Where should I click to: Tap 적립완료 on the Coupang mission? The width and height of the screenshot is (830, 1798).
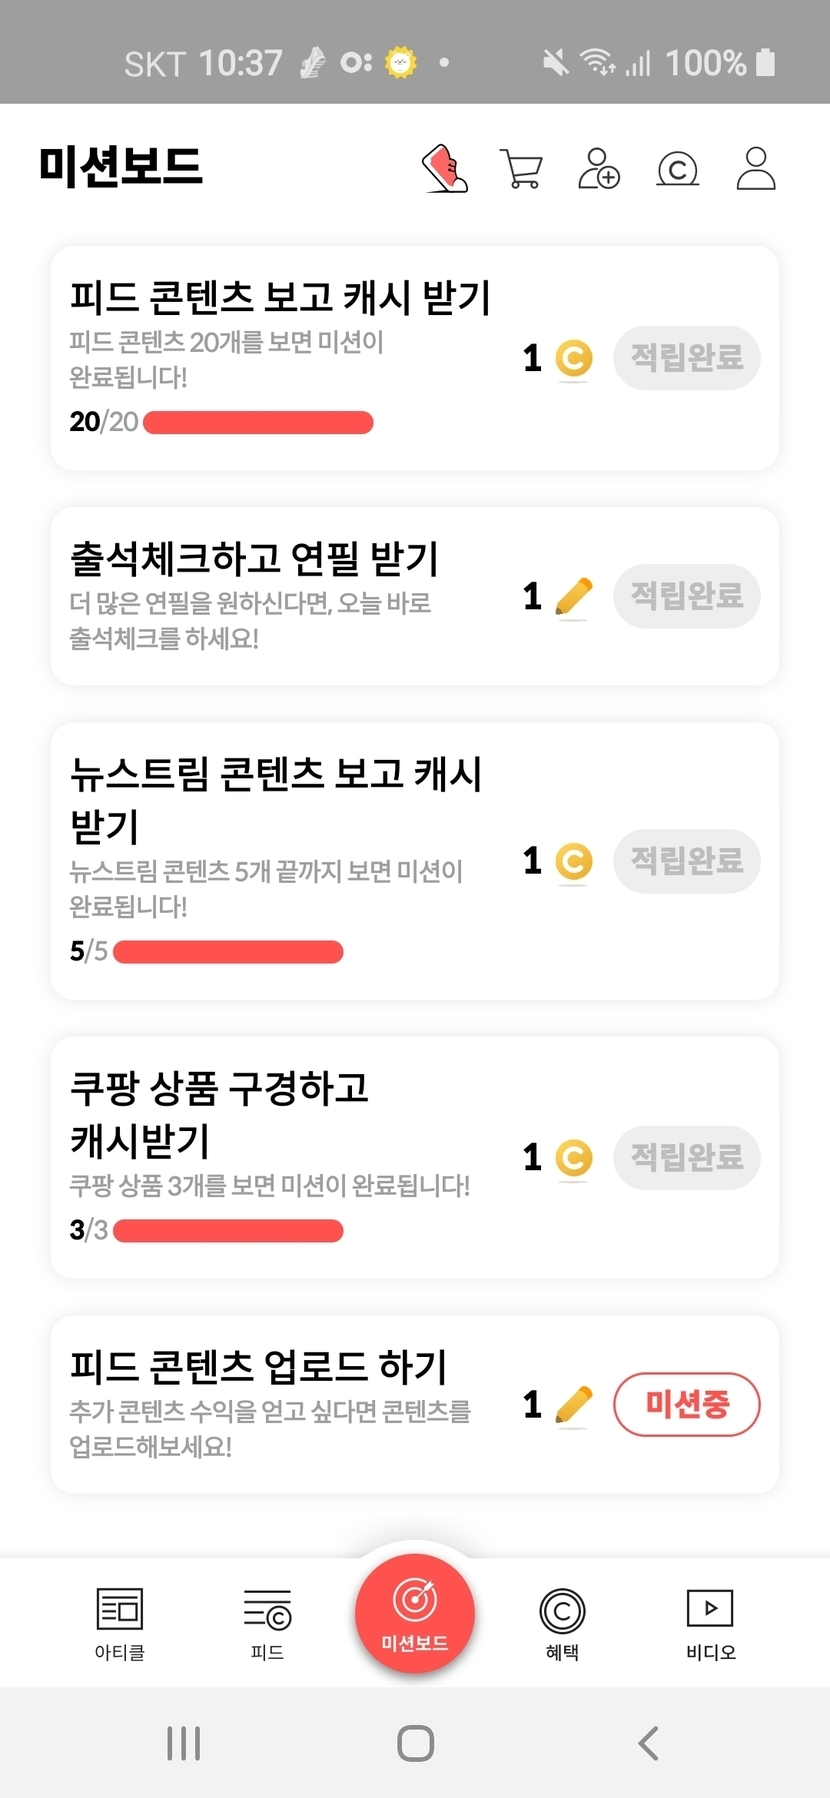coord(687,1158)
